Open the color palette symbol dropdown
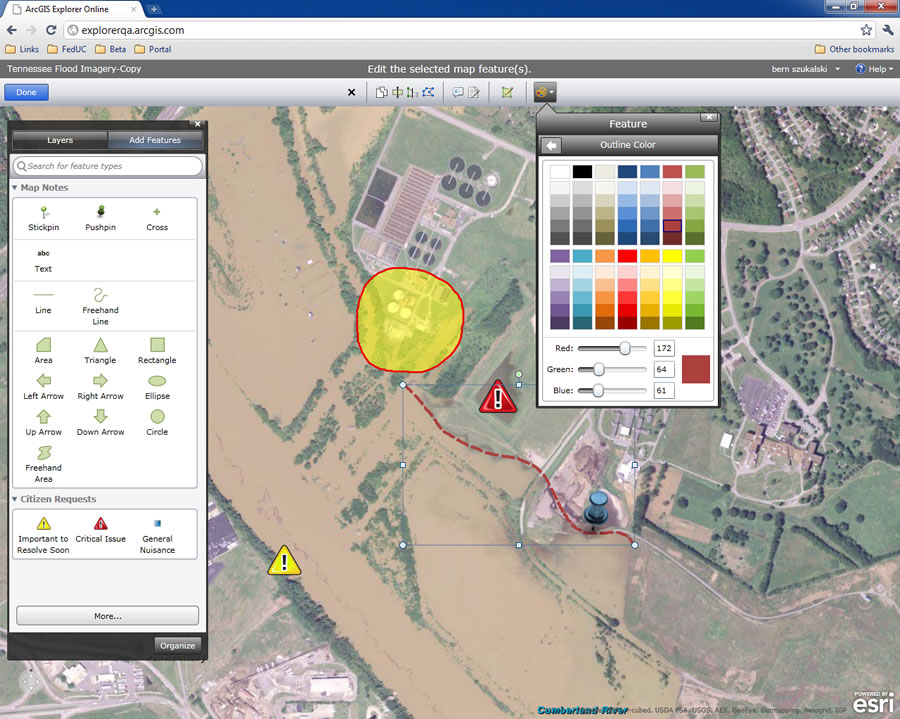This screenshot has height=719, width=900. click(x=544, y=92)
